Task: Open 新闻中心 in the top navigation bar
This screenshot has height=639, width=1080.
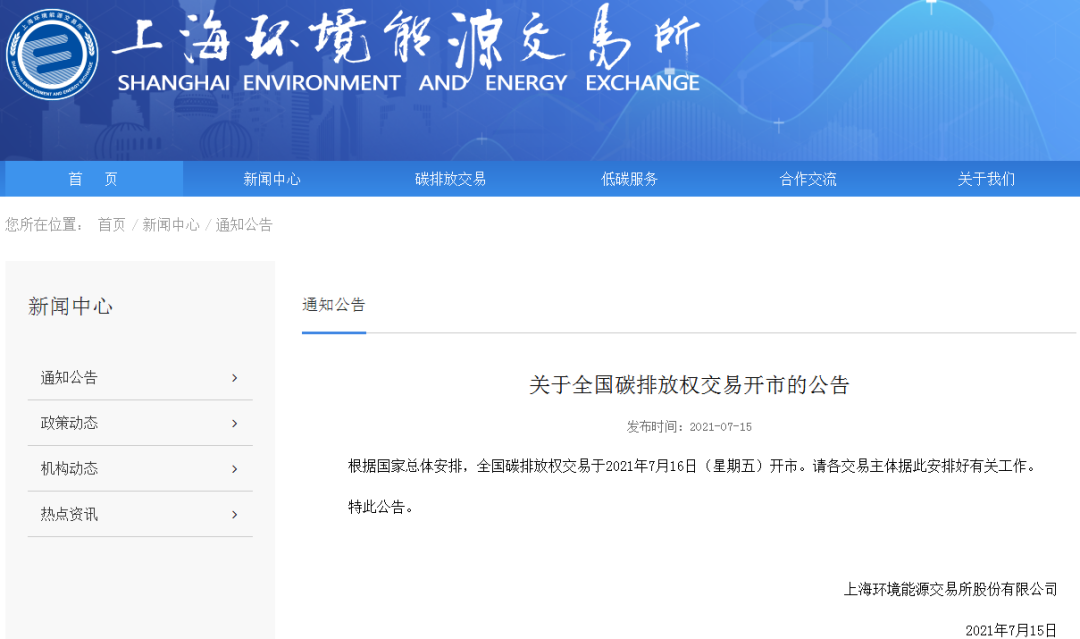Action: click(x=272, y=179)
